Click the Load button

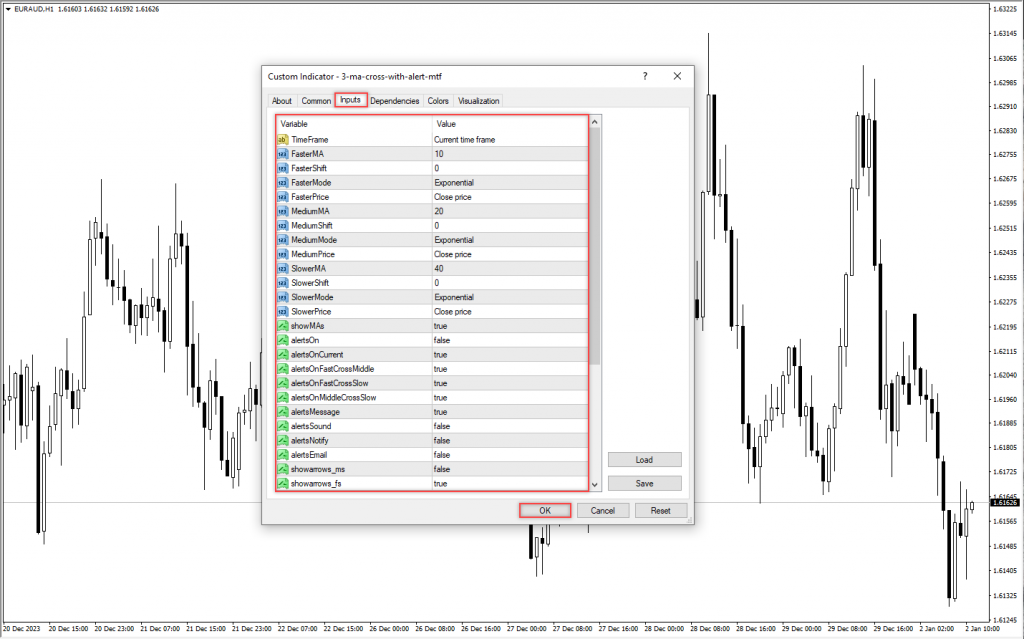click(644, 460)
